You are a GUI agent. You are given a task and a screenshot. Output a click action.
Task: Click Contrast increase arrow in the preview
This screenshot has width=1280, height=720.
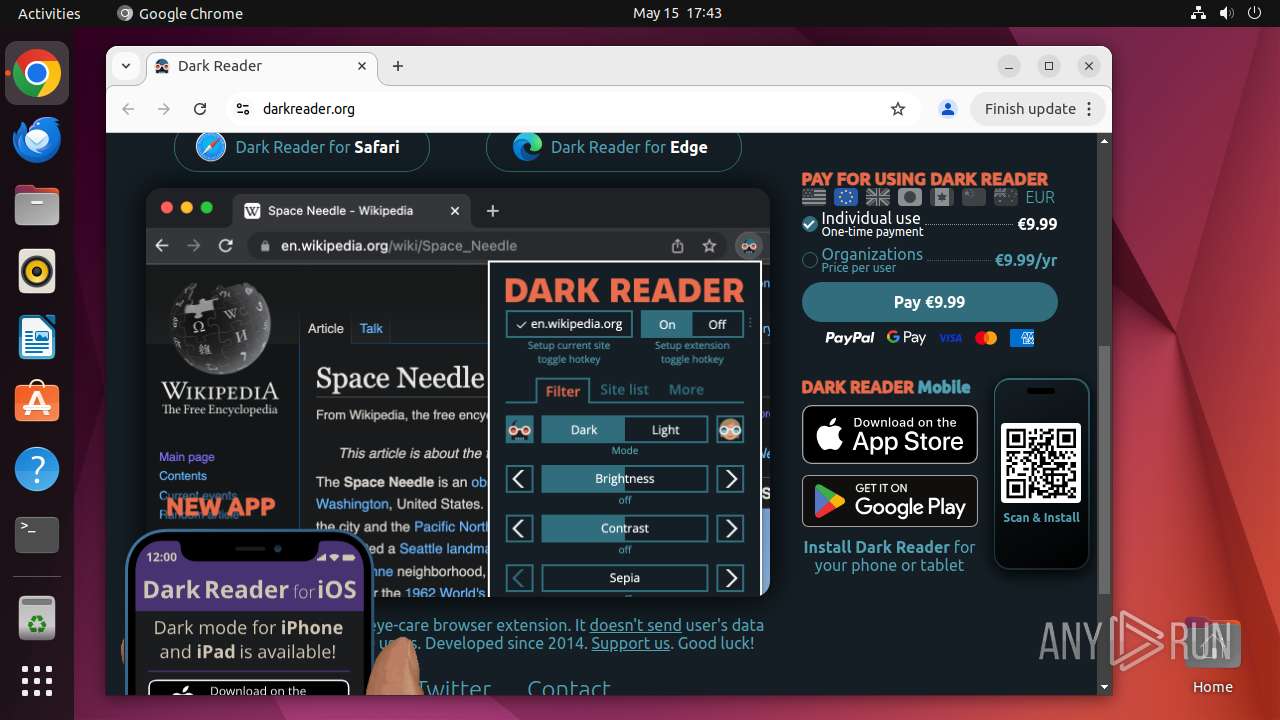730,528
